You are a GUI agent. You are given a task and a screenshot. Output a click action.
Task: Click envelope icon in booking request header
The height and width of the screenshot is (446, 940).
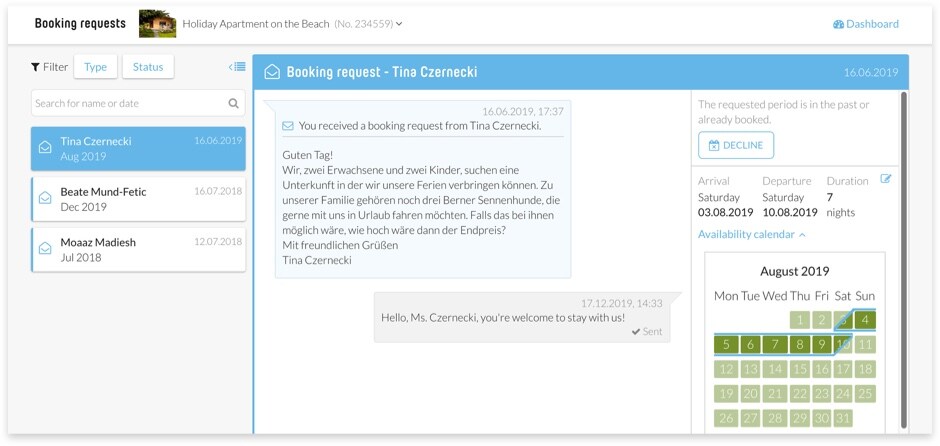pyautogui.click(x=272, y=72)
